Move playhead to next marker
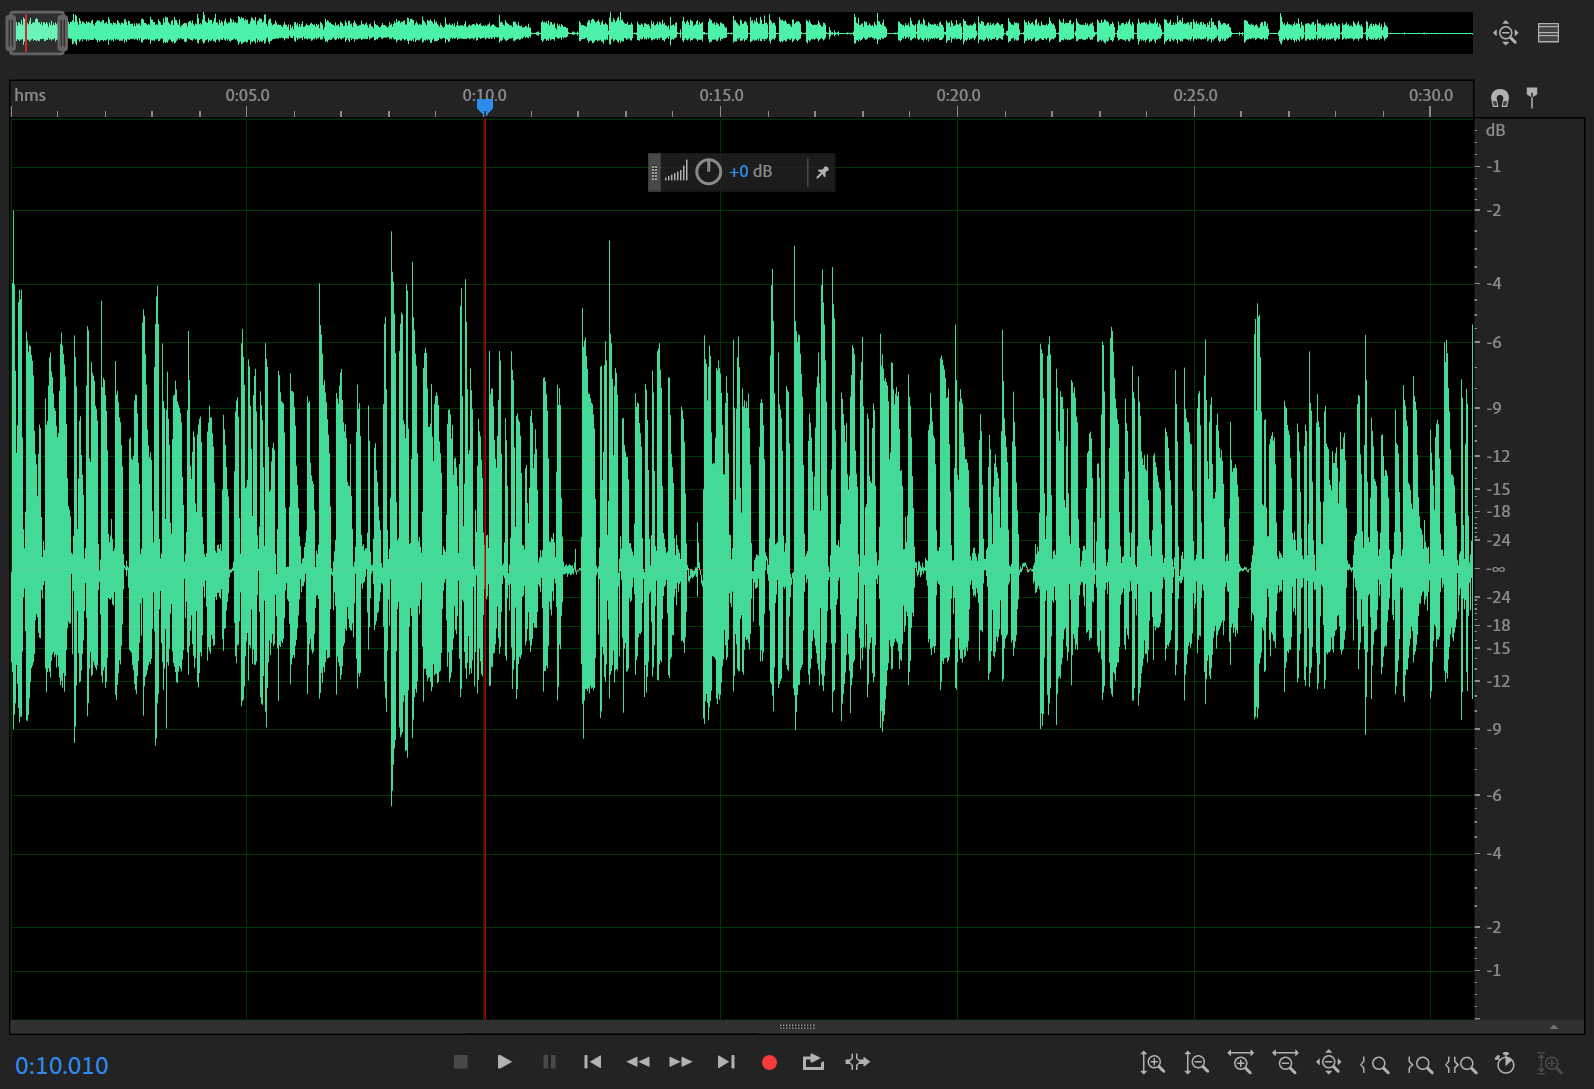 726,1062
